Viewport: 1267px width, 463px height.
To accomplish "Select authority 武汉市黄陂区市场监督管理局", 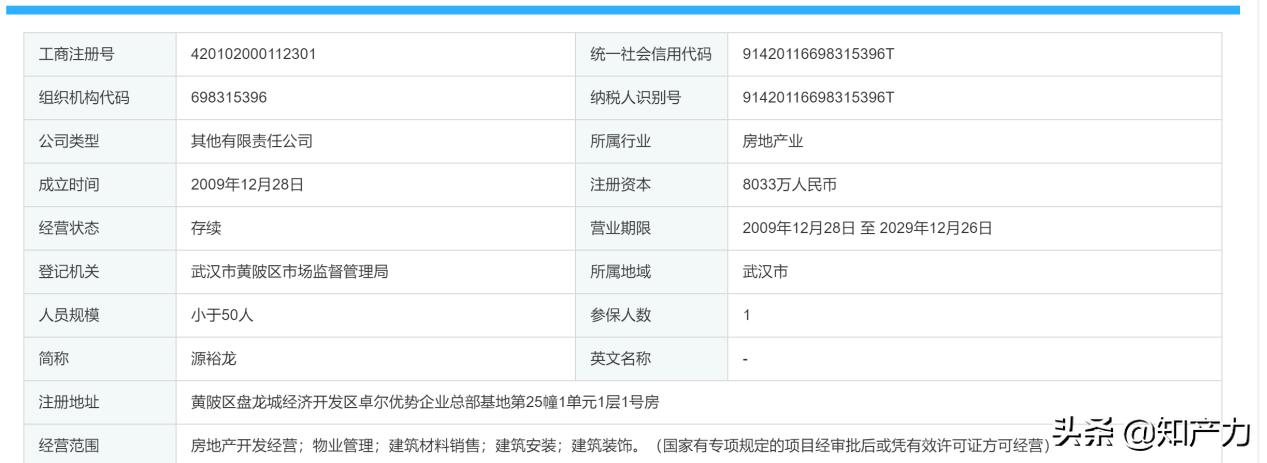I will pos(289,271).
